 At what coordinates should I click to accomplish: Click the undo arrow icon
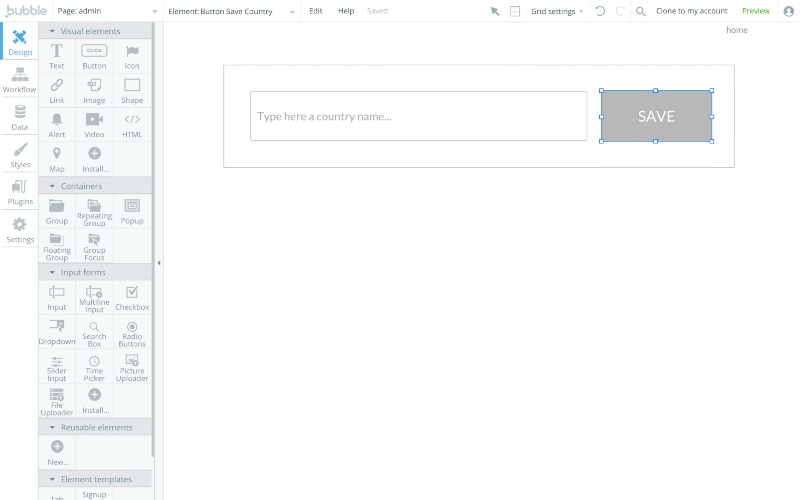tap(600, 11)
